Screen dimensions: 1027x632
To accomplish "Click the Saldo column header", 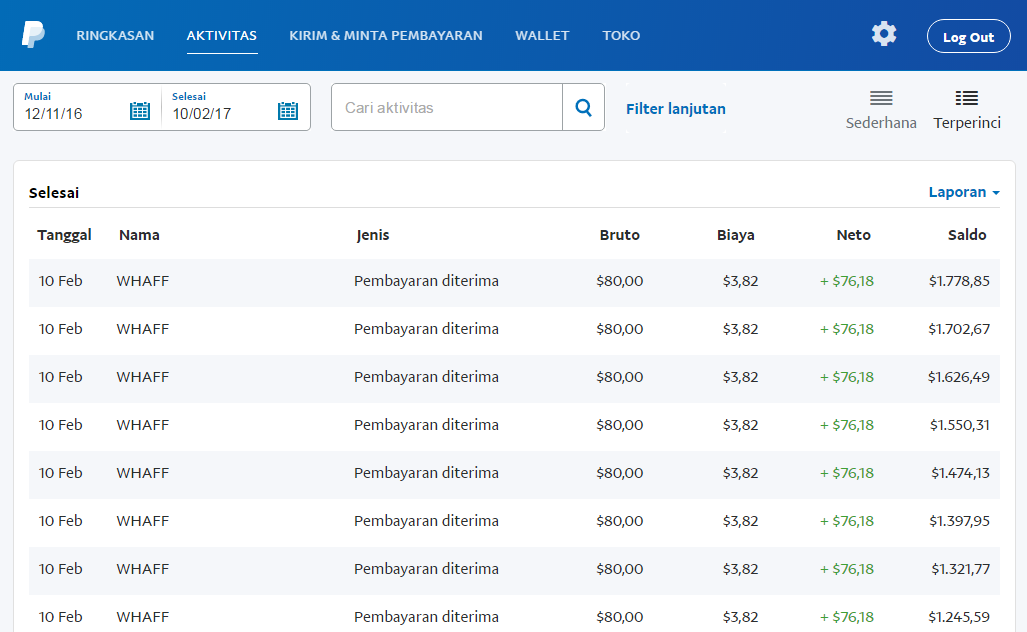I will tap(967, 235).
